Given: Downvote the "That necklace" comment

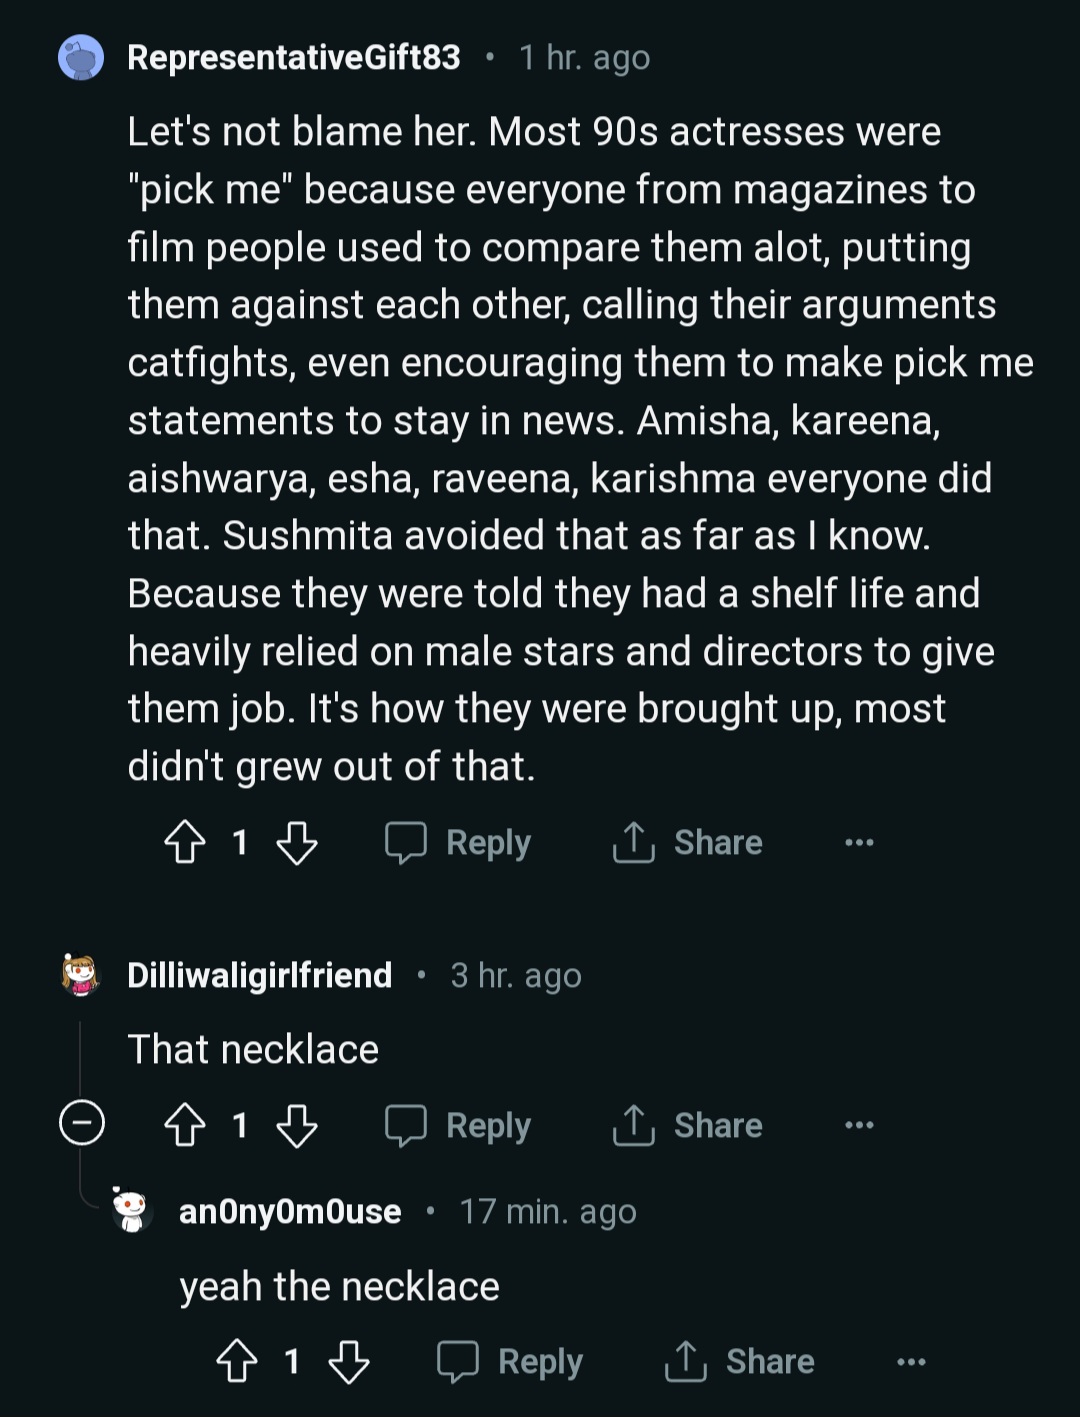Looking at the screenshot, I should tap(296, 1125).
